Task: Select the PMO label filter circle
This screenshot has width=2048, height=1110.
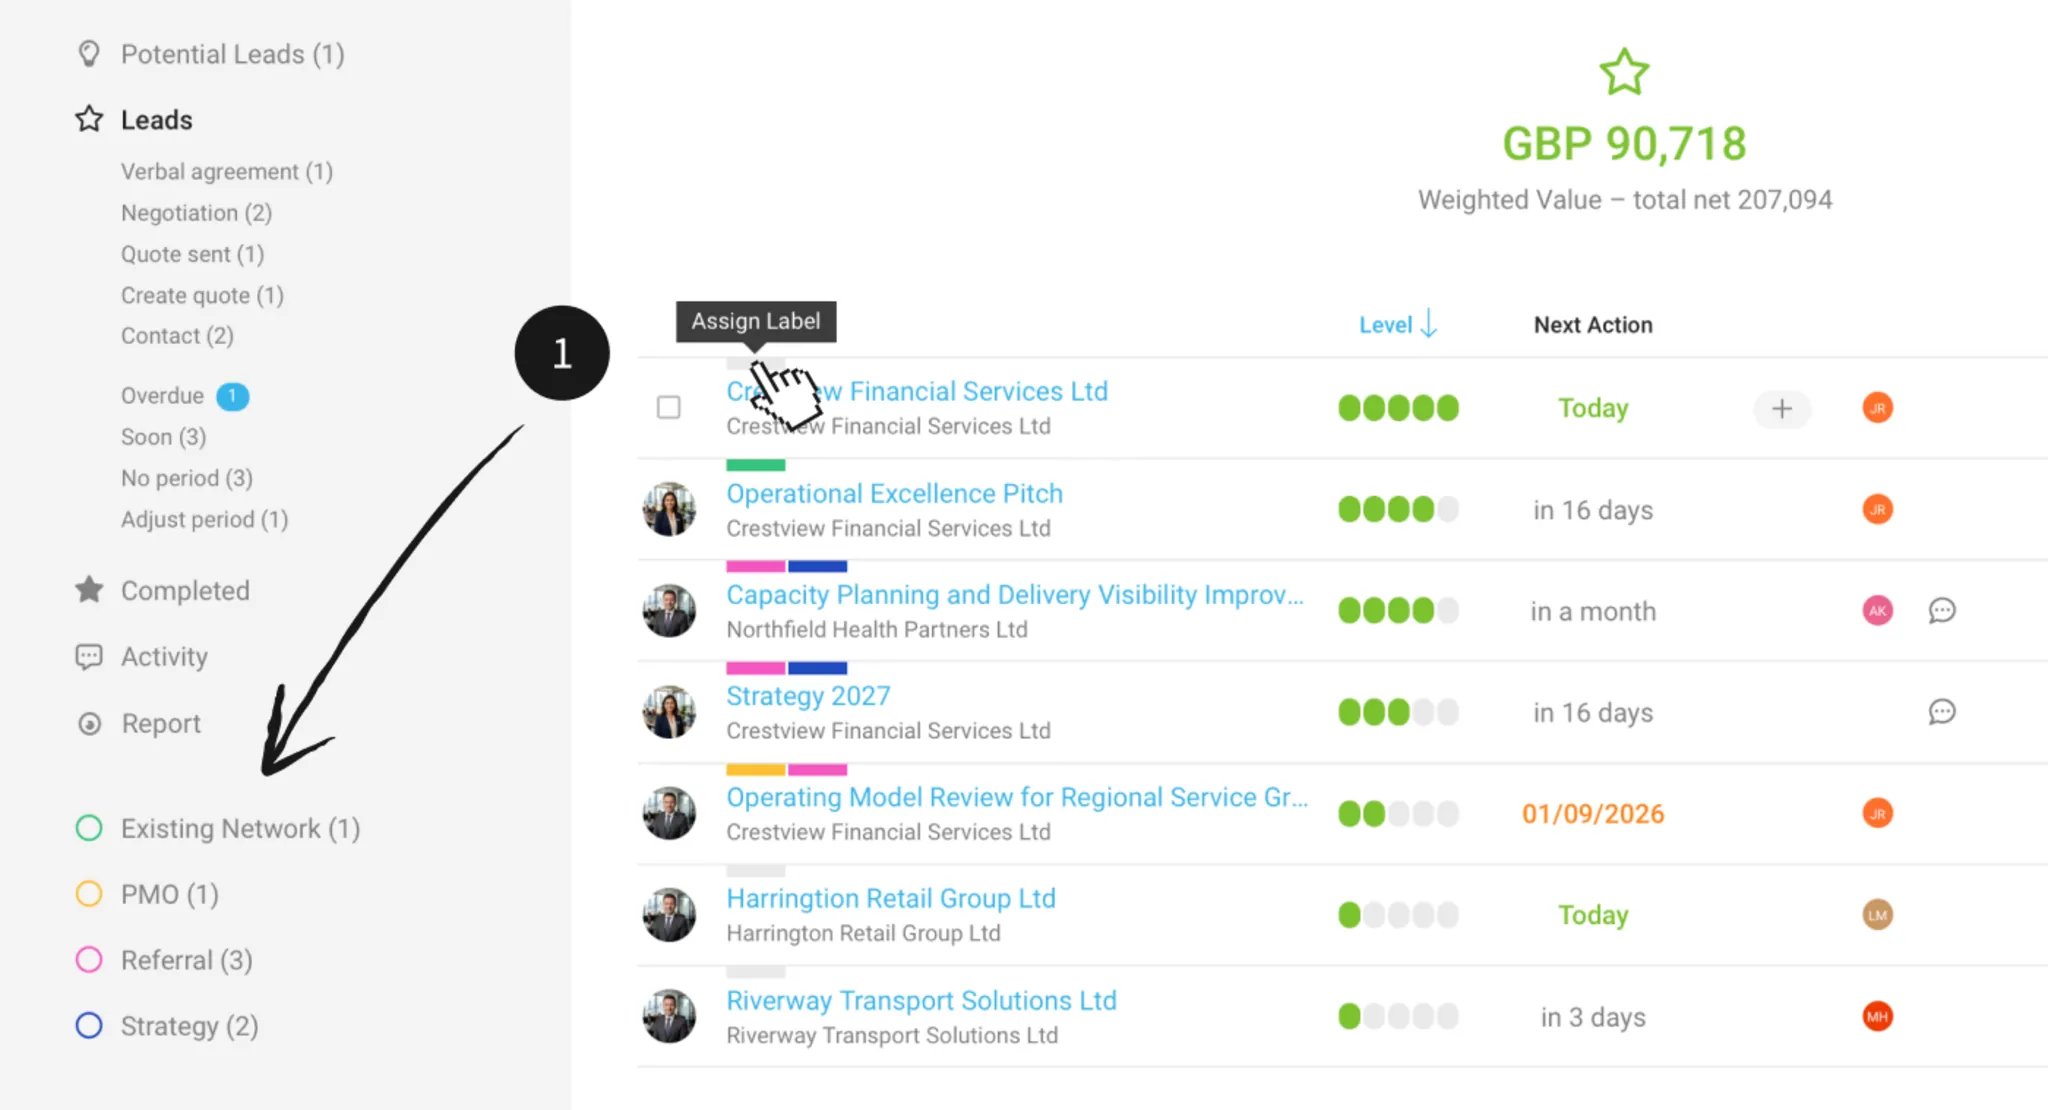Action: click(x=89, y=894)
